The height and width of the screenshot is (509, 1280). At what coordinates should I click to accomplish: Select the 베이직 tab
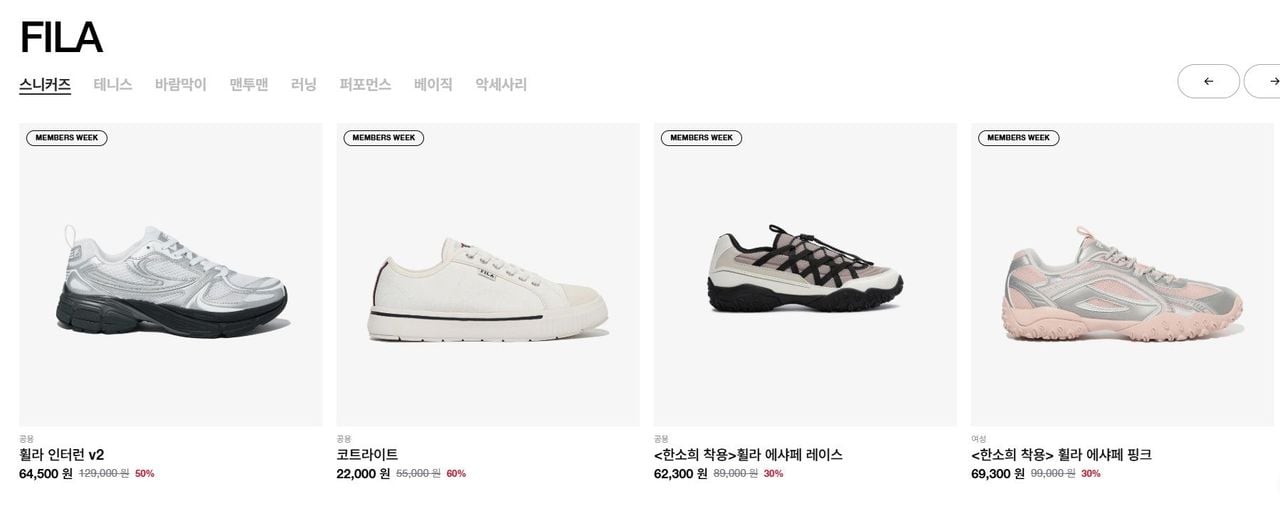[x=433, y=85]
